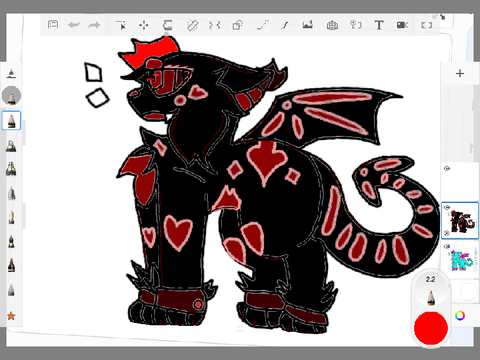Undo the last stroke
480x360 pixels.
click(x=74, y=25)
